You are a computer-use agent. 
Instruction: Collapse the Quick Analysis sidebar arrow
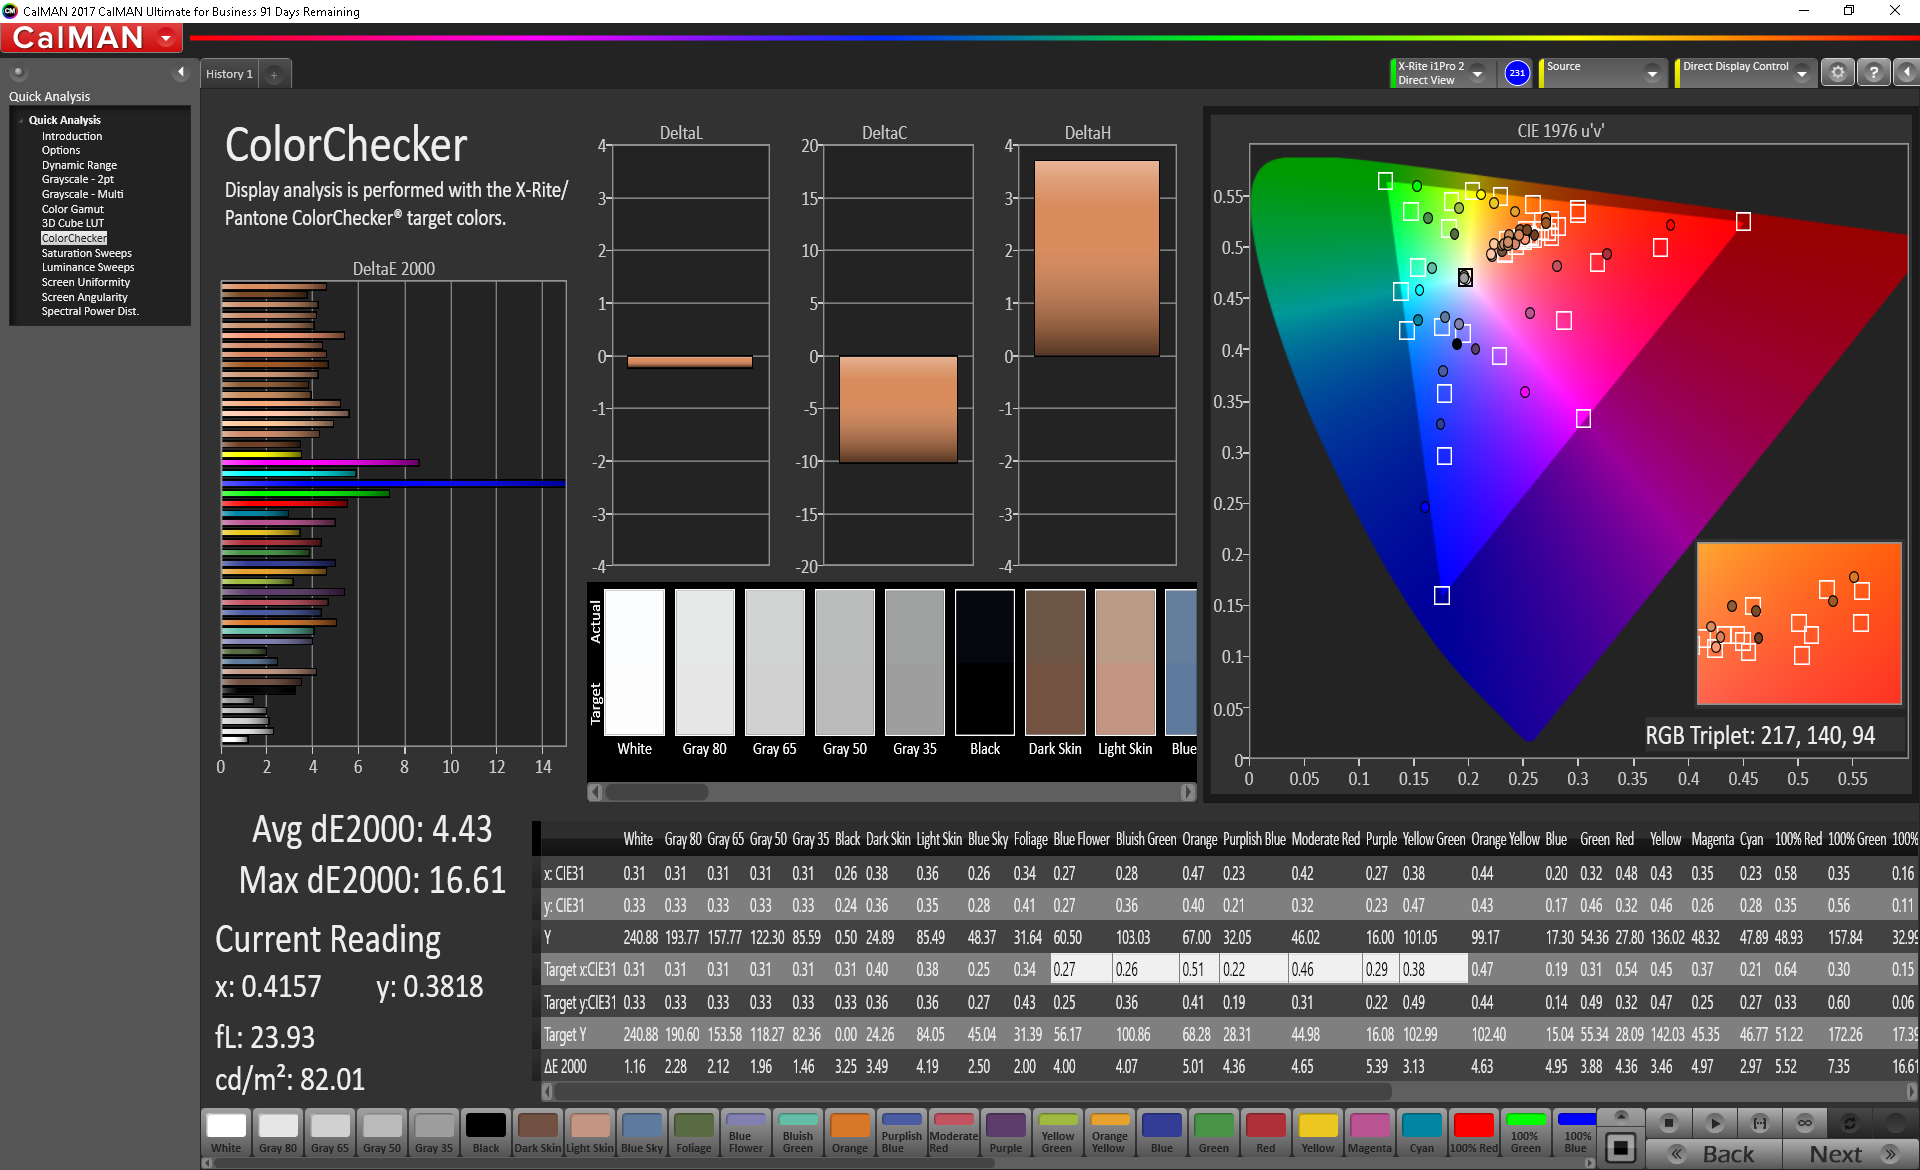click(181, 72)
